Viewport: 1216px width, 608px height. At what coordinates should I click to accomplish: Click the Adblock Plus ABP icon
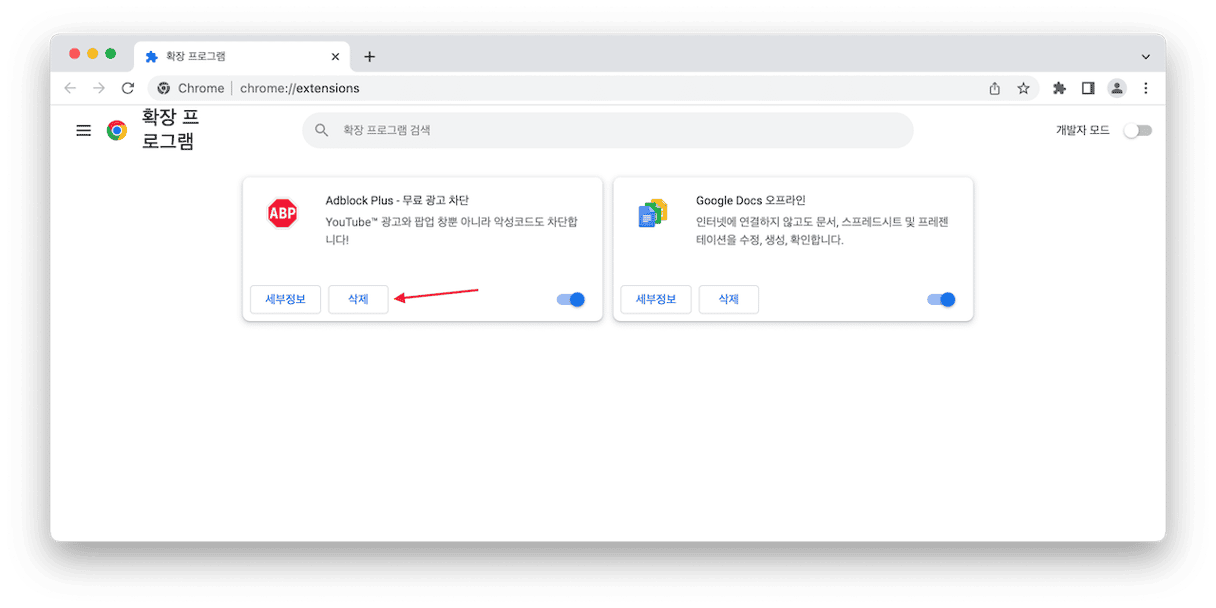[282, 213]
